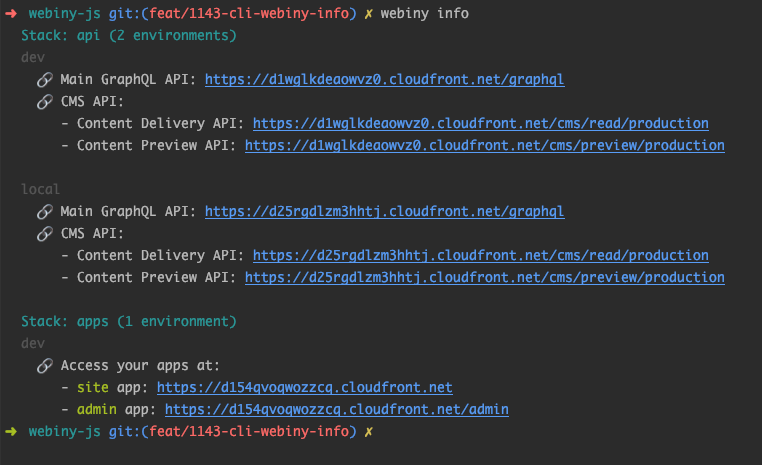Click yellow ✗ symbol before webiny info command
Viewport: 762px width, 465px height.
click(369, 13)
